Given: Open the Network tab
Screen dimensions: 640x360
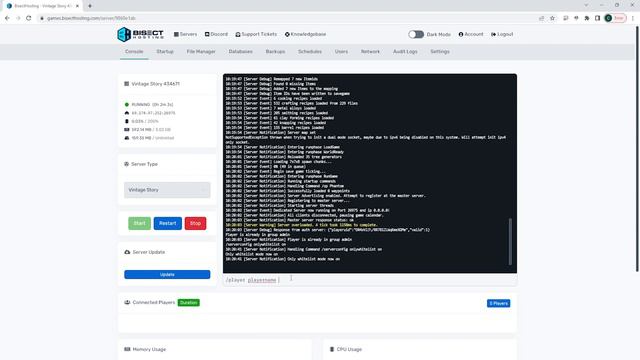Looking at the screenshot, I should (x=370, y=52).
